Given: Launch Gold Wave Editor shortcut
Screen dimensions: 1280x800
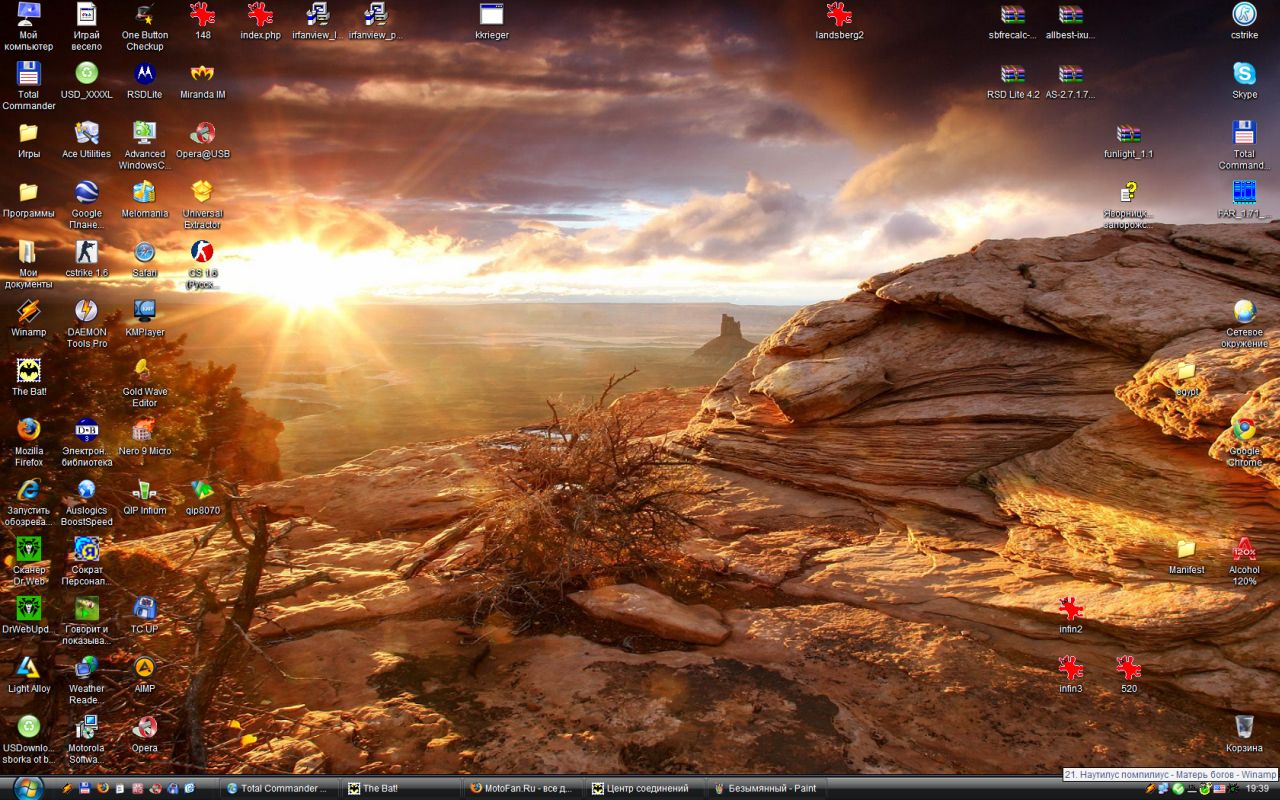Looking at the screenshot, I should pos(145,383).
